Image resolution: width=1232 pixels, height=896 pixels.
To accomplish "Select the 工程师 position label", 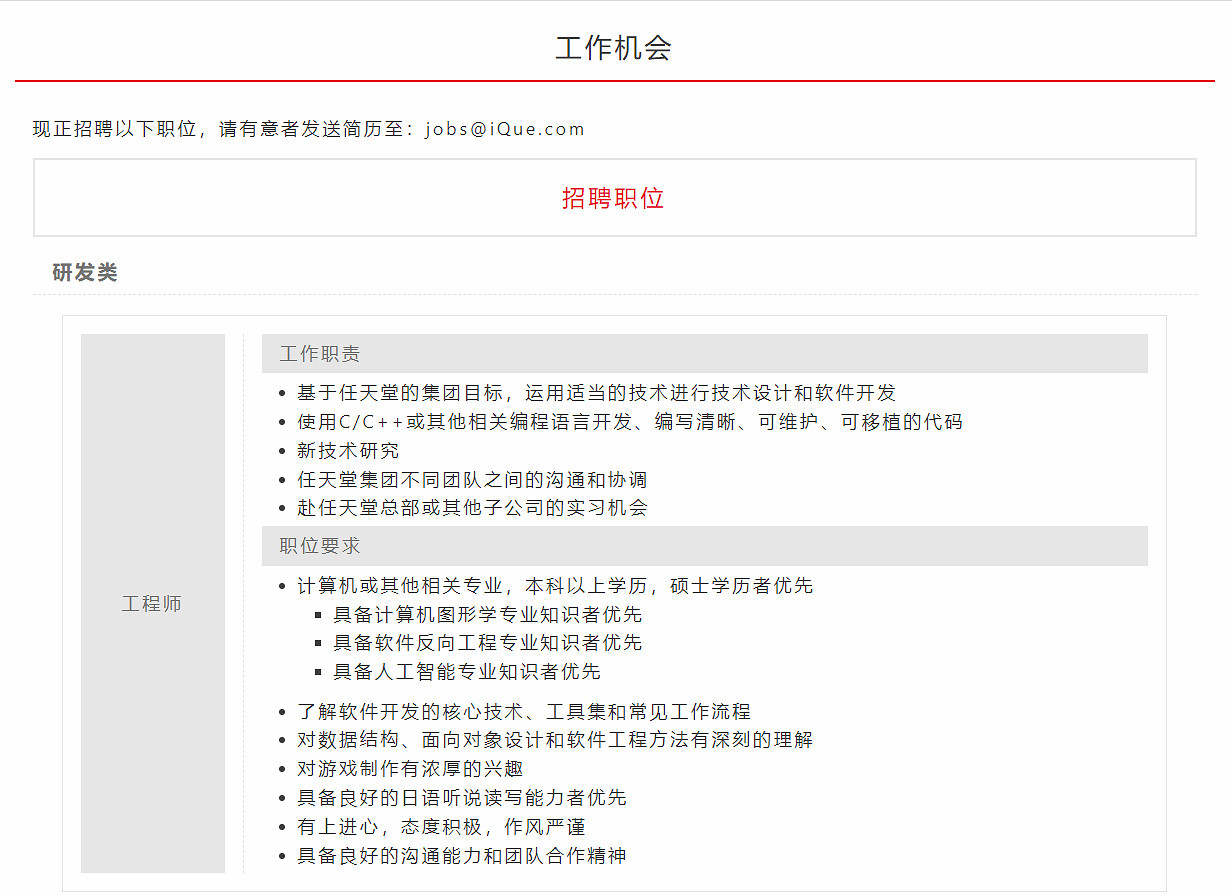I will tap(152, 603).
